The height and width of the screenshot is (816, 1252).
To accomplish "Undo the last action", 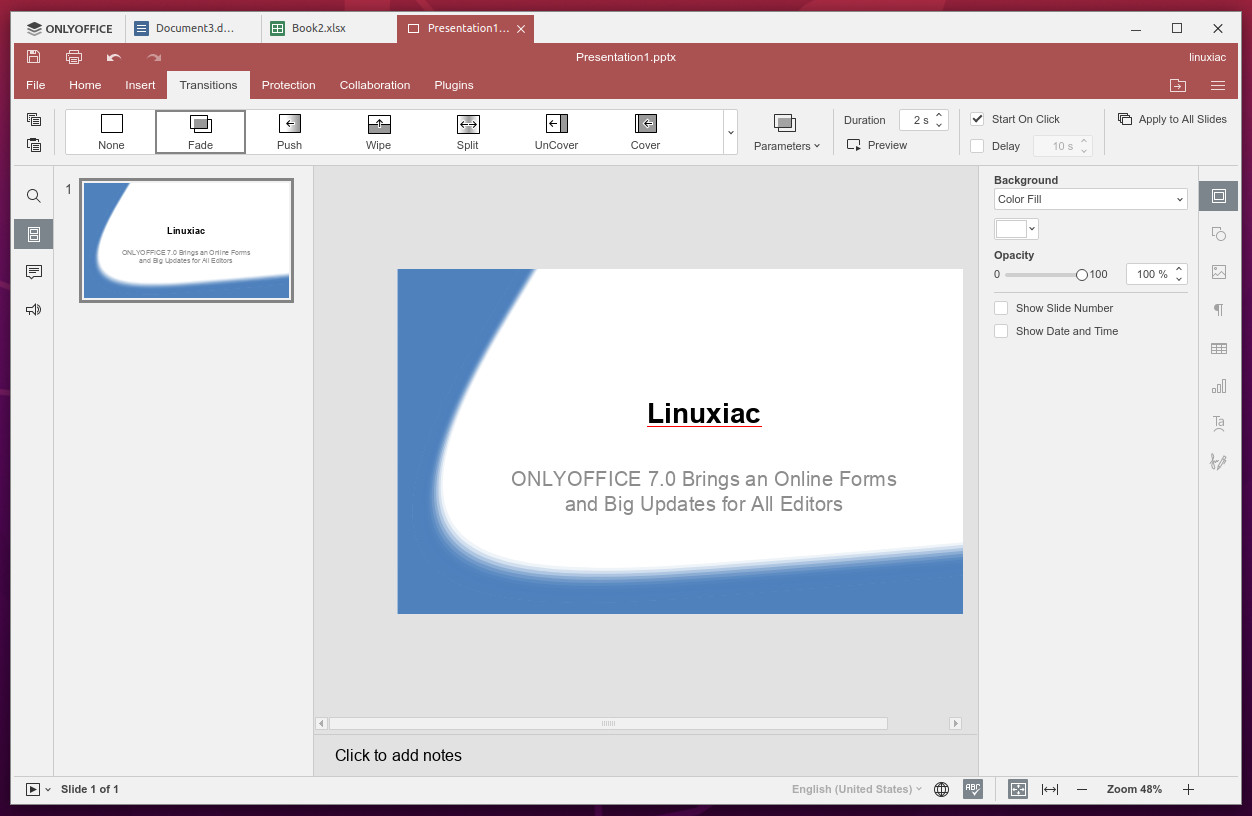I will 114,57.
